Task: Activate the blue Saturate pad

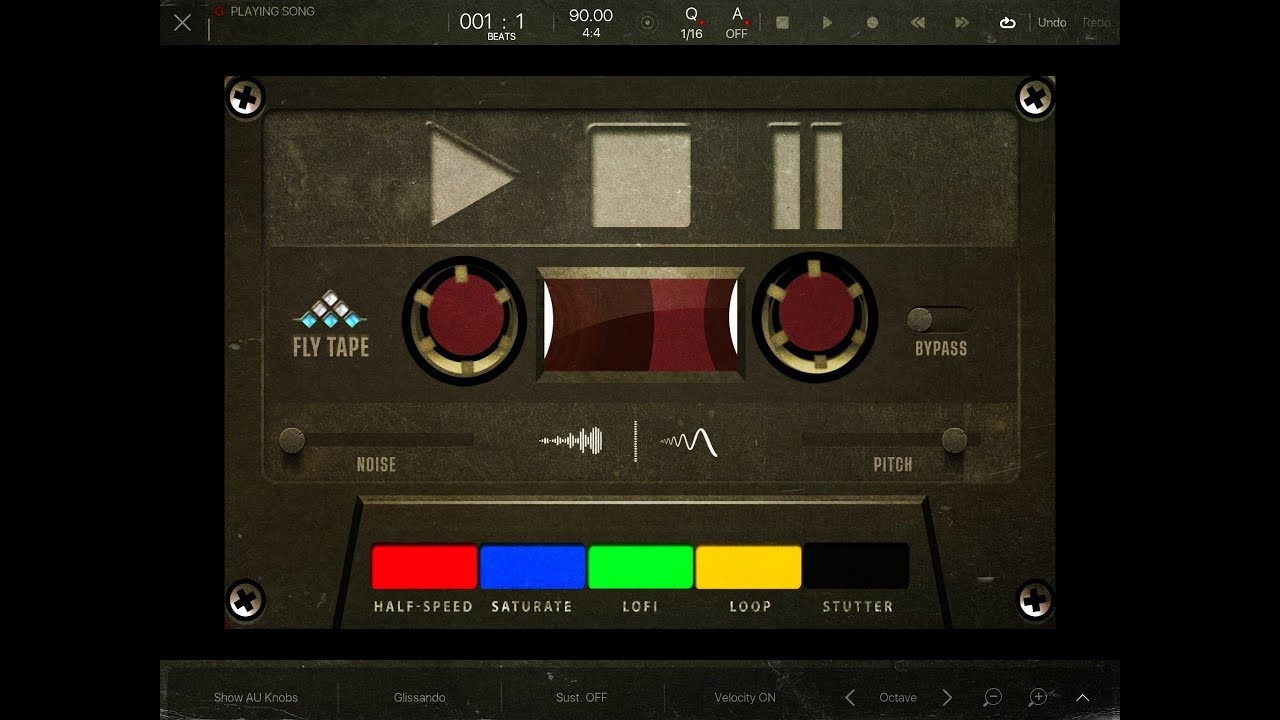Action: click(x=532, y=567)
